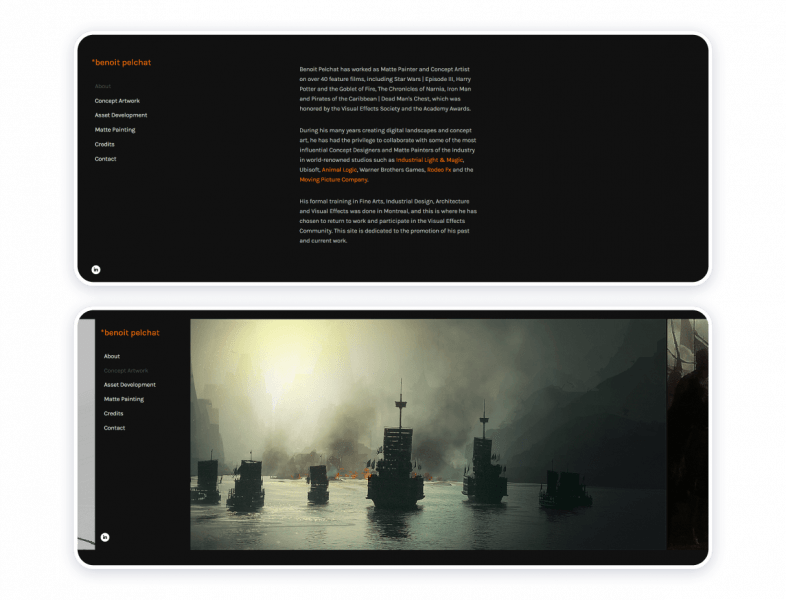Viewport: 786px width, 600px height.
Task: Open Matte Painting in the bottom panel menu
Action: (x=124, y=399)
